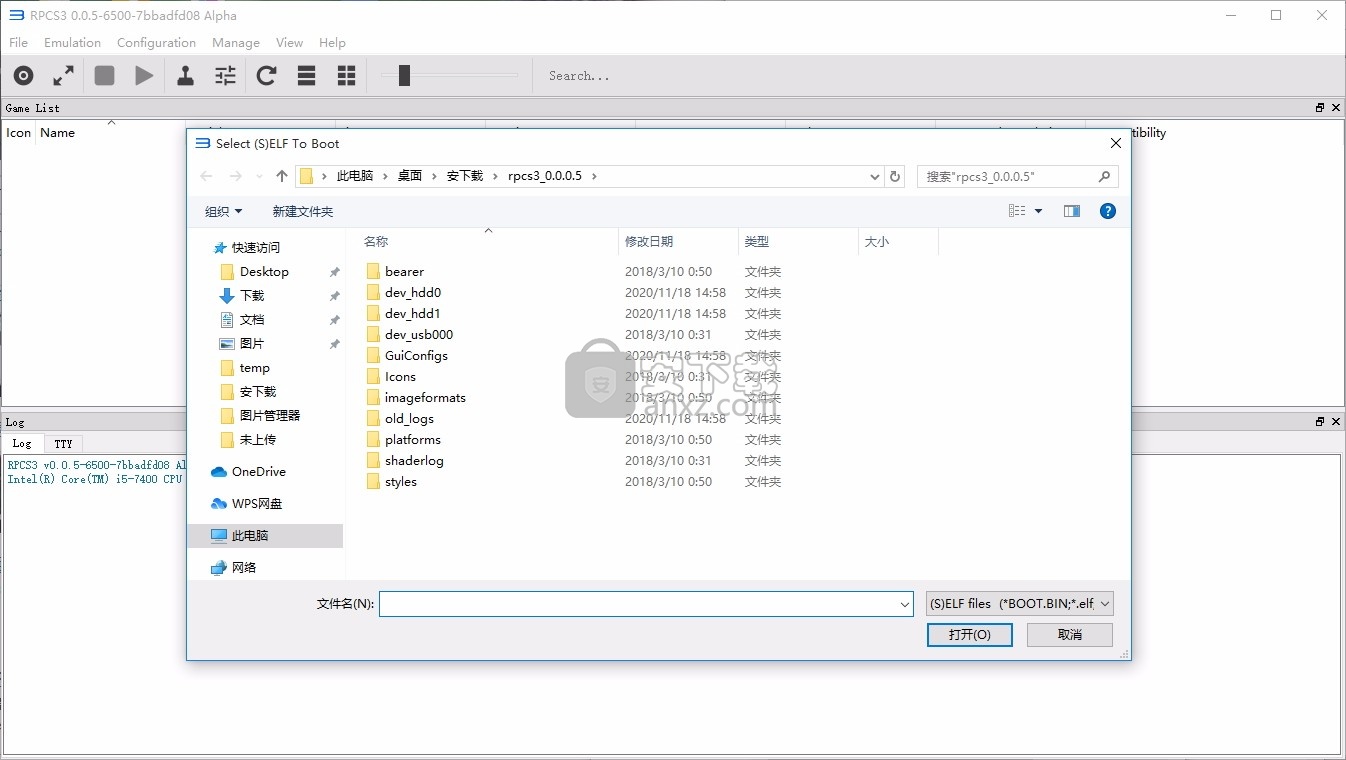Viewport: 1346px width, 760px height.
Task: Open the Help menu
Action: tap(332, 42)
